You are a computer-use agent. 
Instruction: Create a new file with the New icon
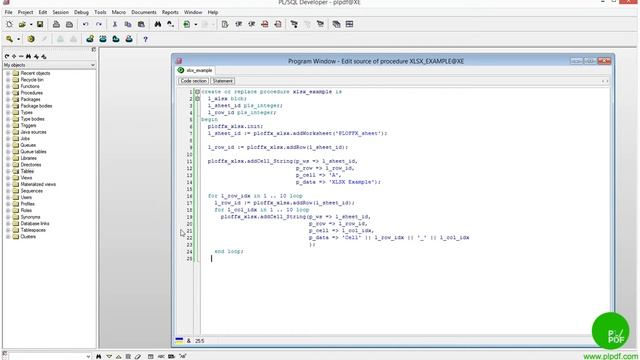(x=9, y=24)
